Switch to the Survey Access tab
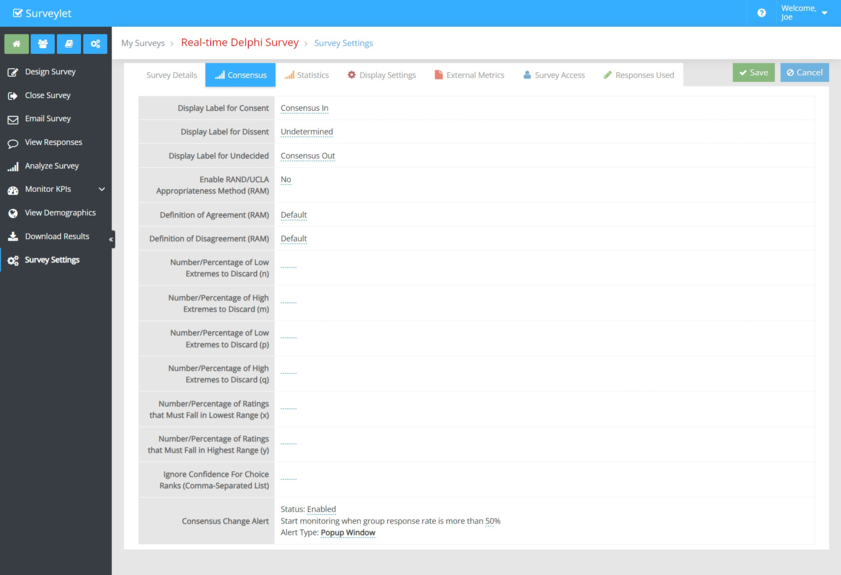The height and width of the screenshot is (575, 841). (x=554, y=75)
